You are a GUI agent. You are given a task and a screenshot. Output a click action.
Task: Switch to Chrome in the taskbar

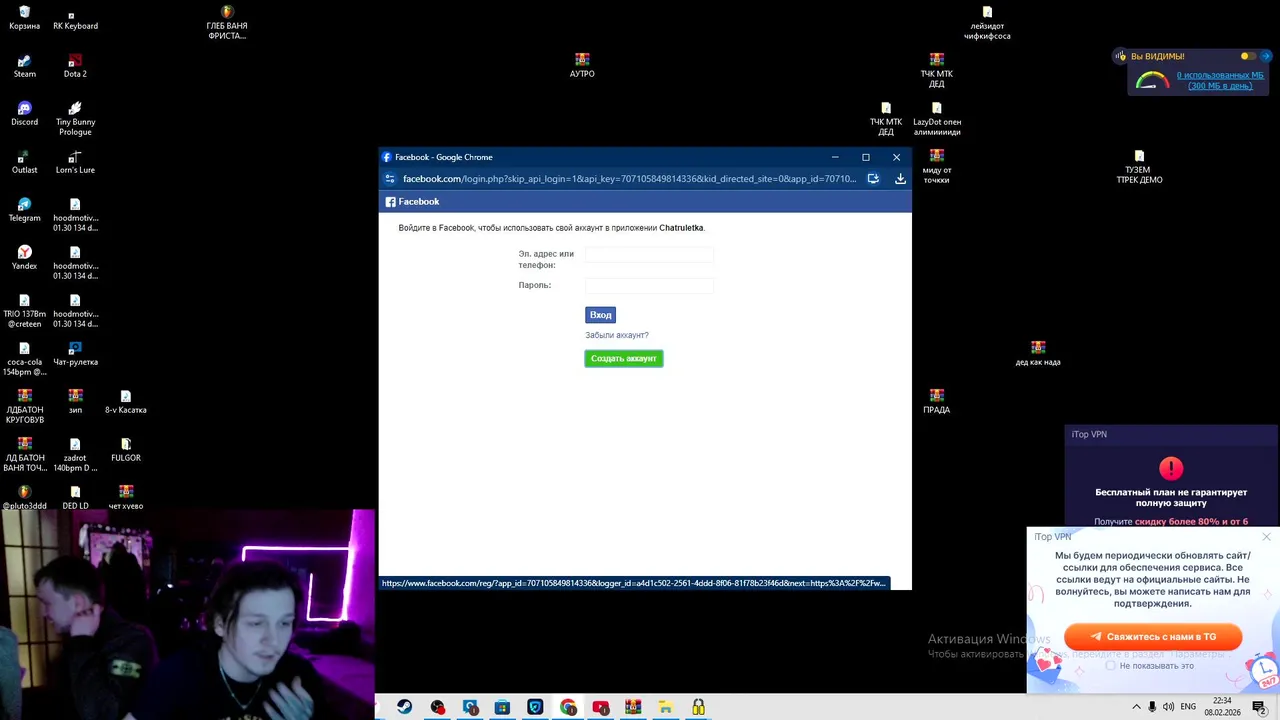tap(568, 707)
